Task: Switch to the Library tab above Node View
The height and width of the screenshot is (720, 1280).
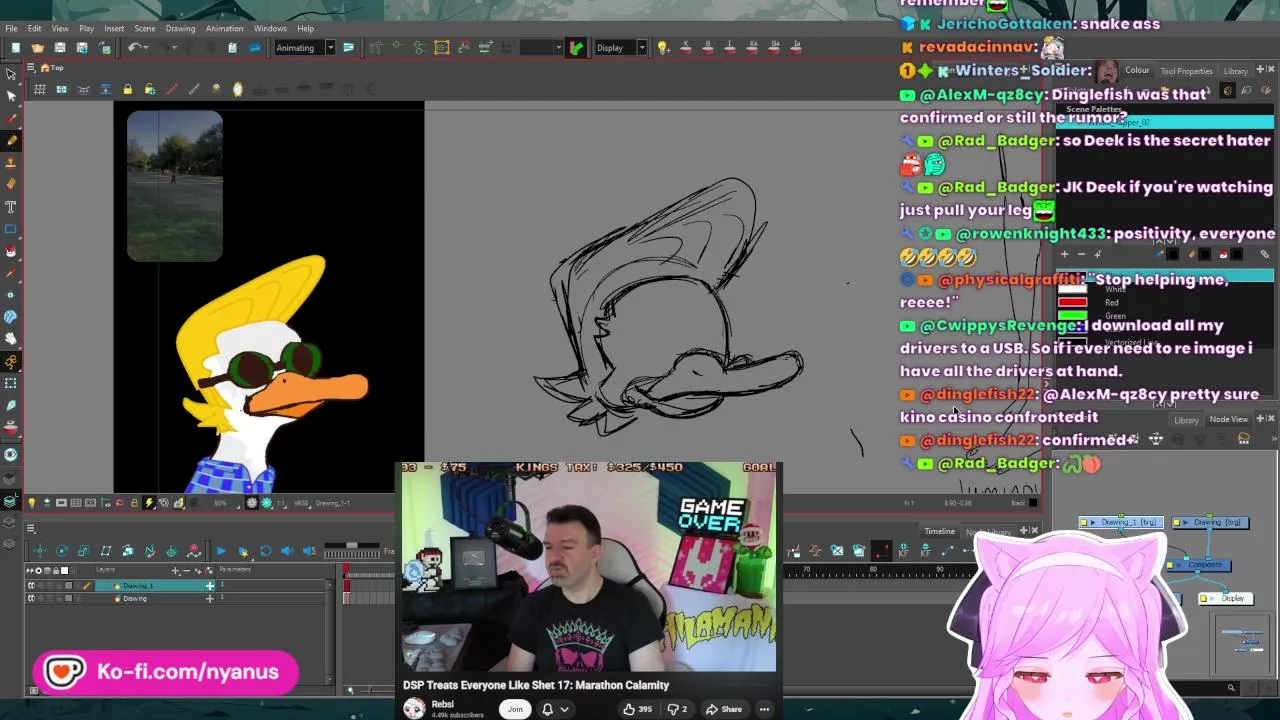Action: (x=1186, y=420)
